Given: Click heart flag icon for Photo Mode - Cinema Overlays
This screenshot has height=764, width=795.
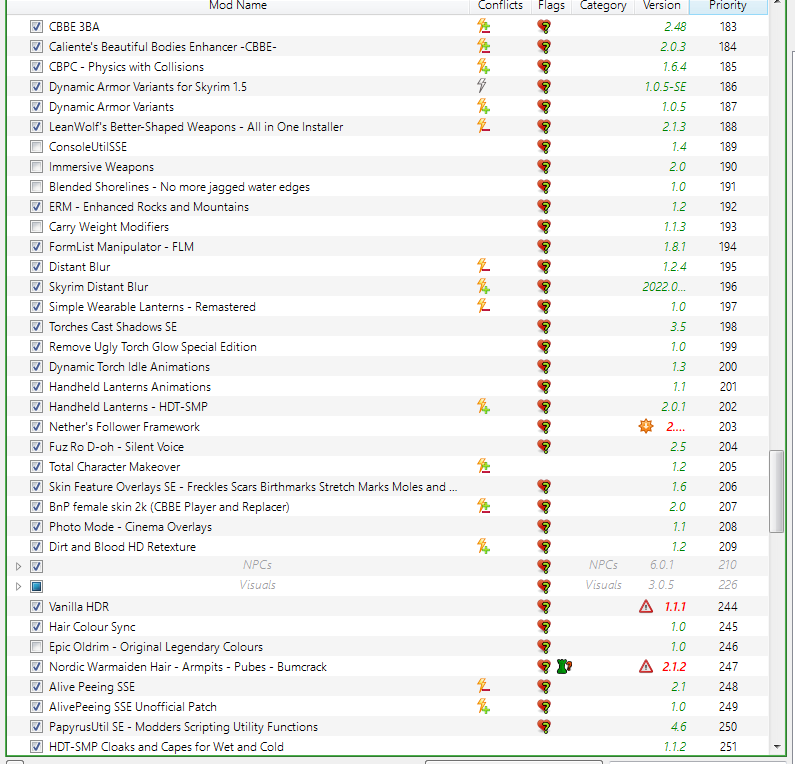Looking at the screenshot, I should pyautogui.click(x=544, y=527).
